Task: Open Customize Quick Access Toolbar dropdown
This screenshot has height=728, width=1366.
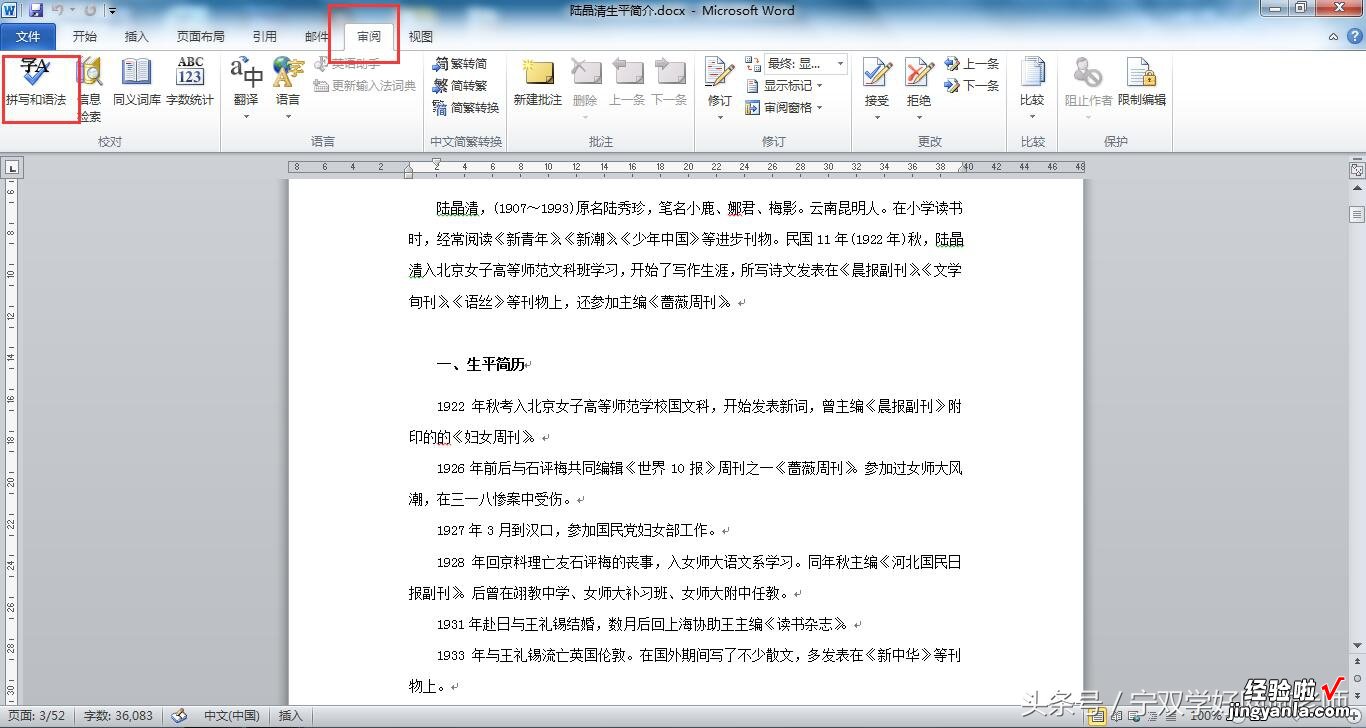Action: coord(112,10)
